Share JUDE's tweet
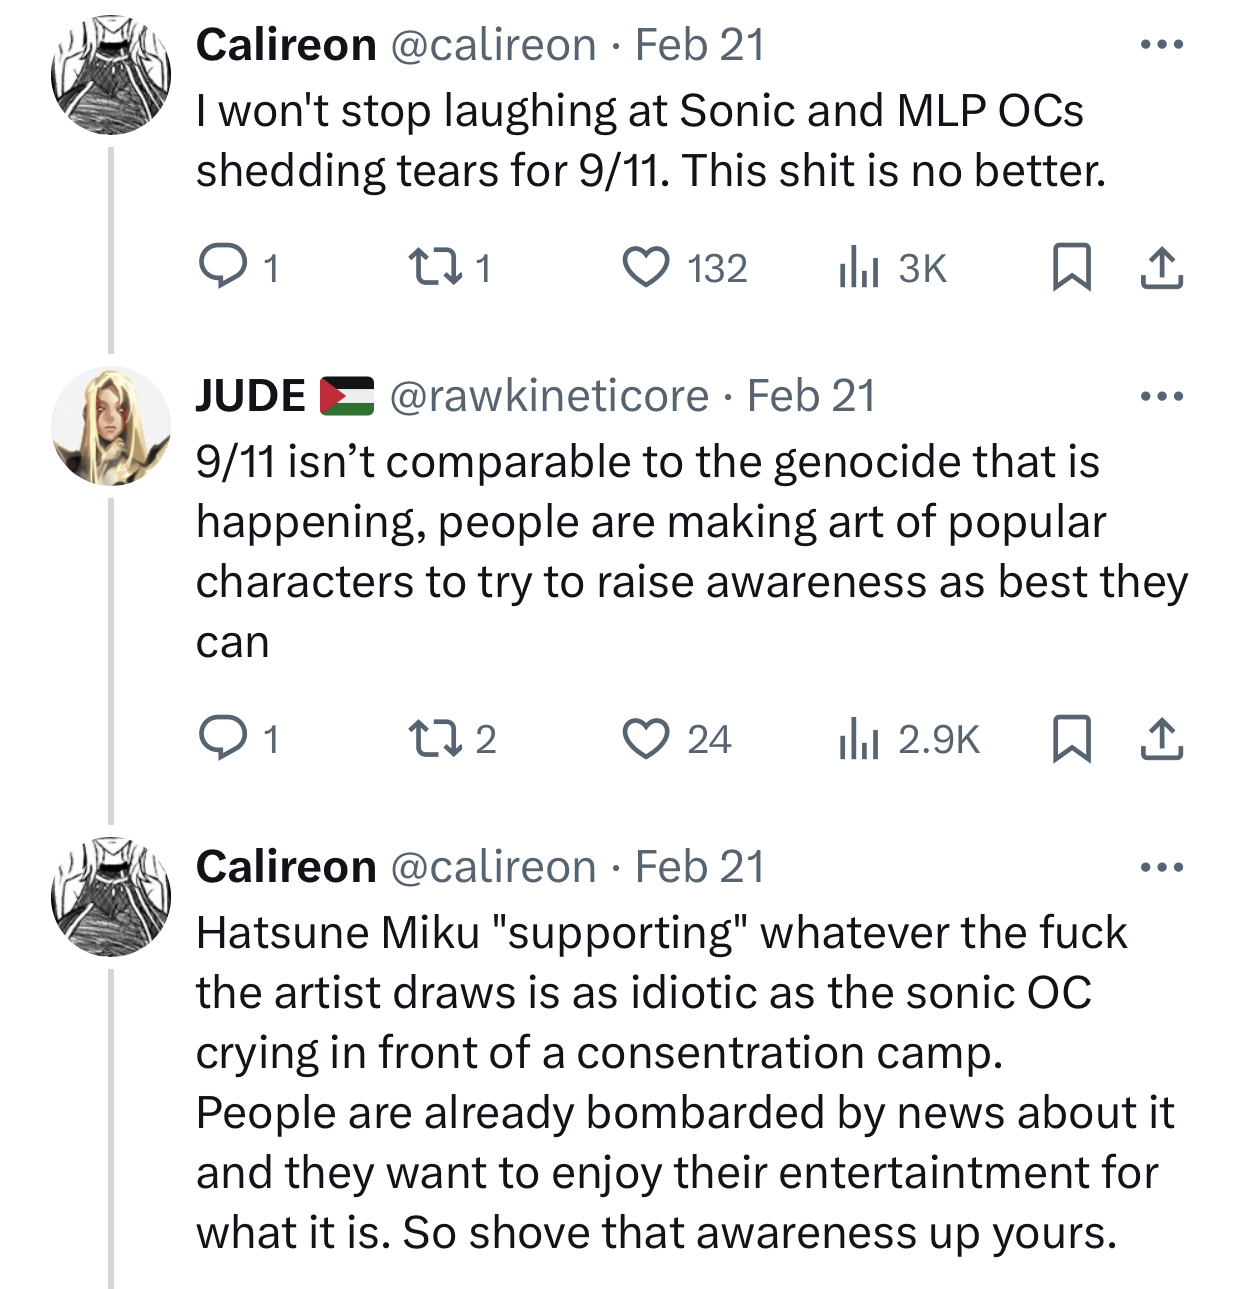 pyautogui.click(x=1162, y=739)
